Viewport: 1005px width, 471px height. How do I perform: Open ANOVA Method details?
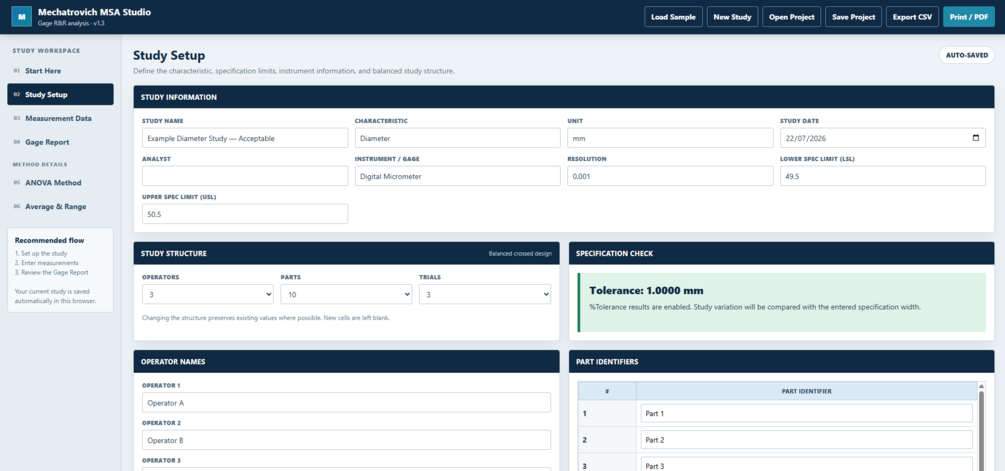click(60, 183)
